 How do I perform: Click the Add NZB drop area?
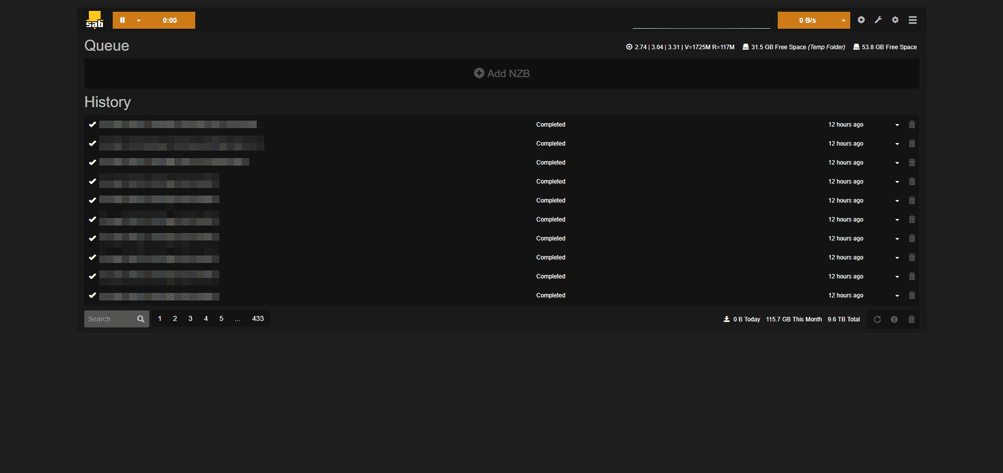[x=501, y=73]
